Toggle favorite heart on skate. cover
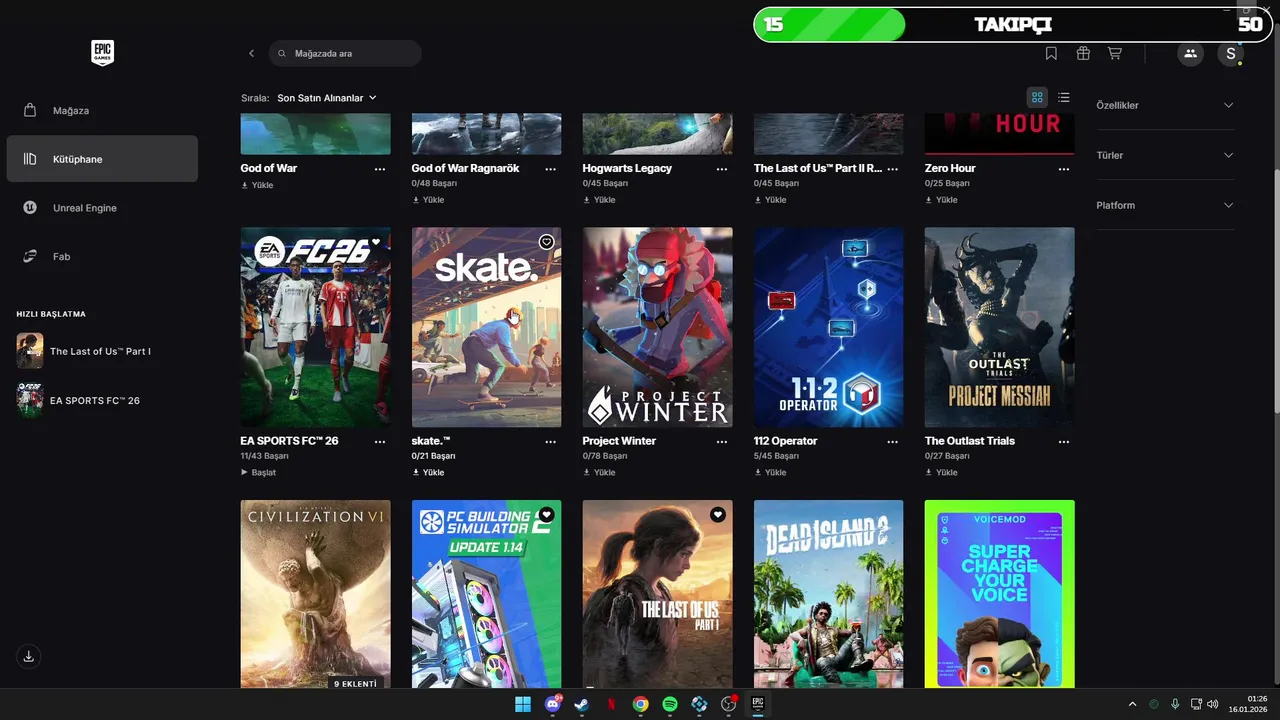1280x720 pixels. [x=546, y=242]
